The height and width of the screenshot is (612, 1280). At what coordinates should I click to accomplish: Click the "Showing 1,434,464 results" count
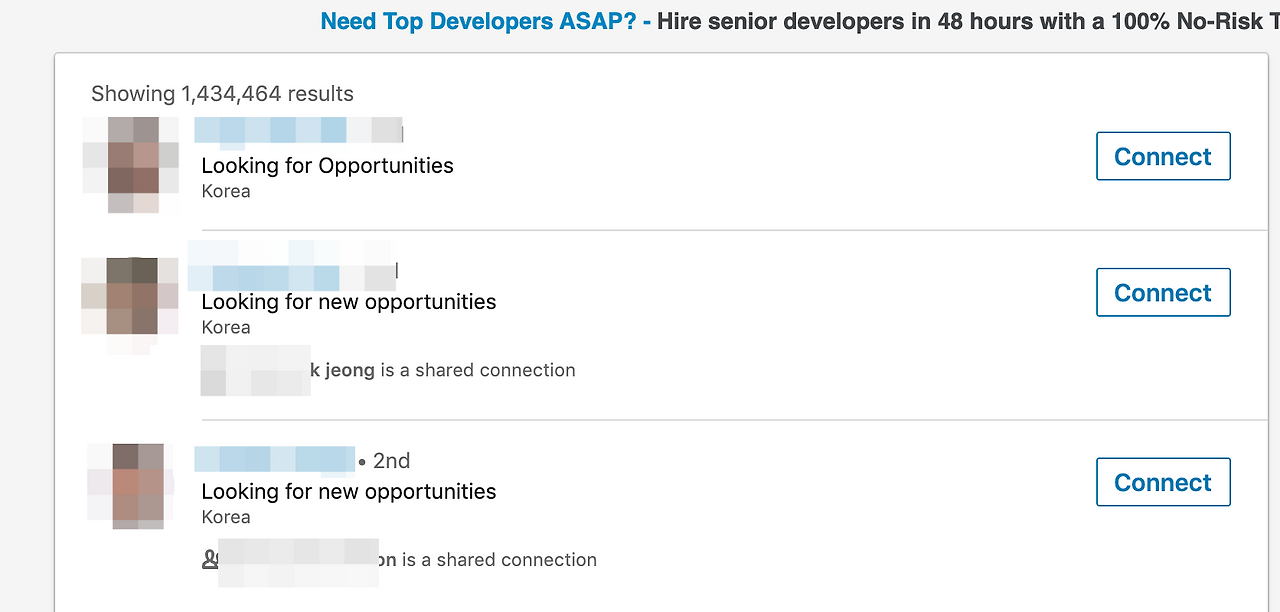222,94
